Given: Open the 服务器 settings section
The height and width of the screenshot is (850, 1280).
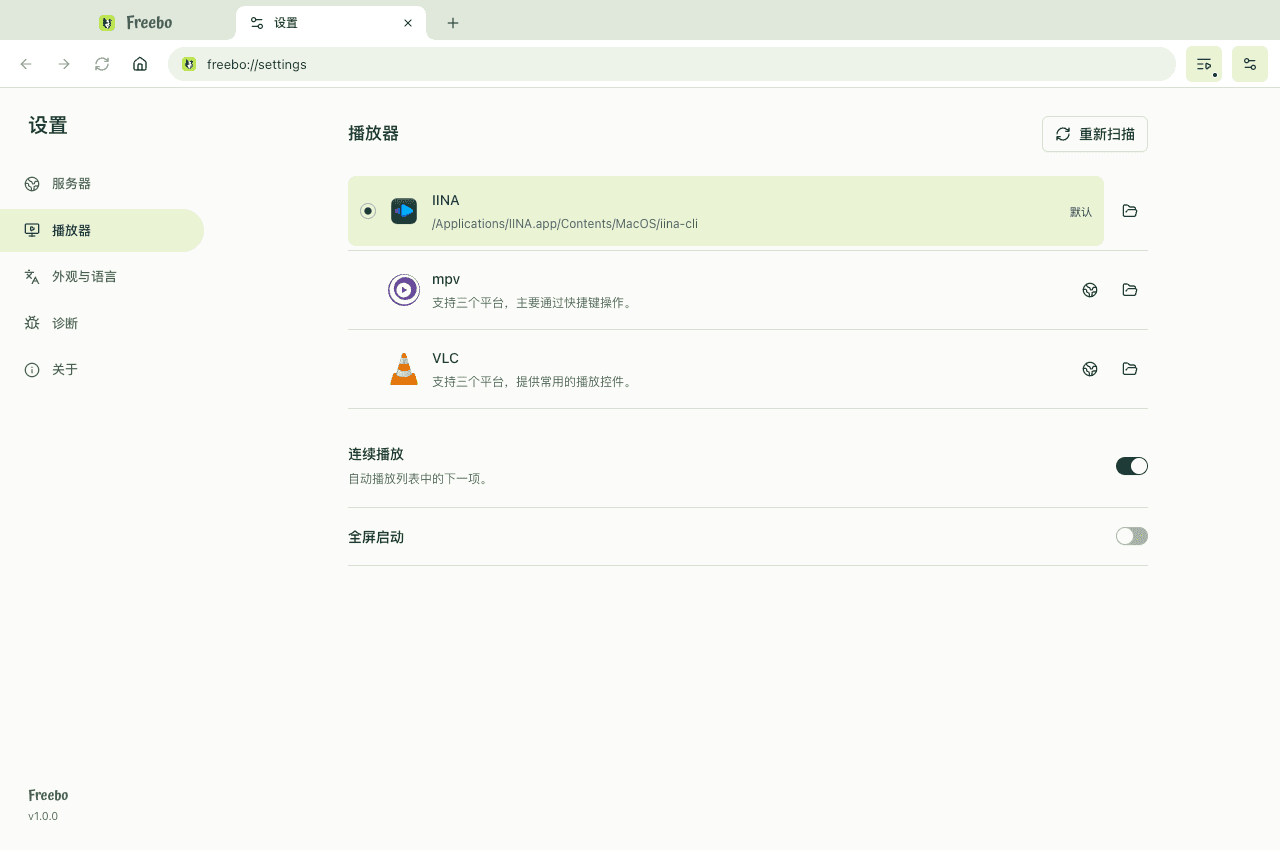Looking at the screenshot, I should (x=102, y=184).
